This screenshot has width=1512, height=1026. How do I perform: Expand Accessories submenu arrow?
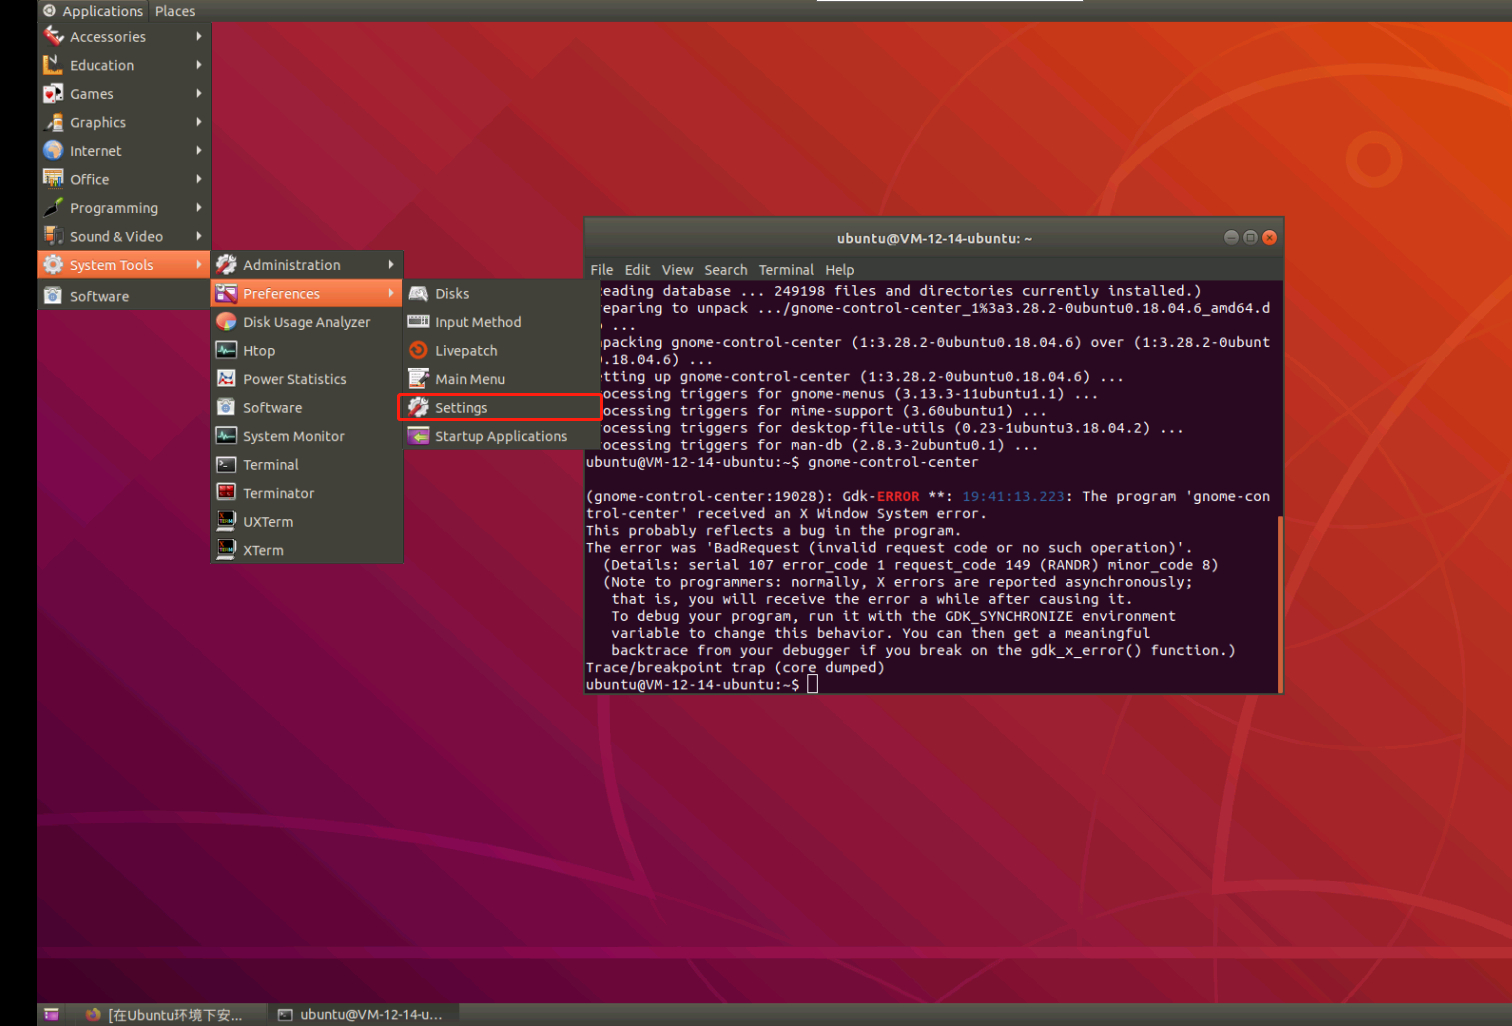pyautogui.click(x=199, y=36)
